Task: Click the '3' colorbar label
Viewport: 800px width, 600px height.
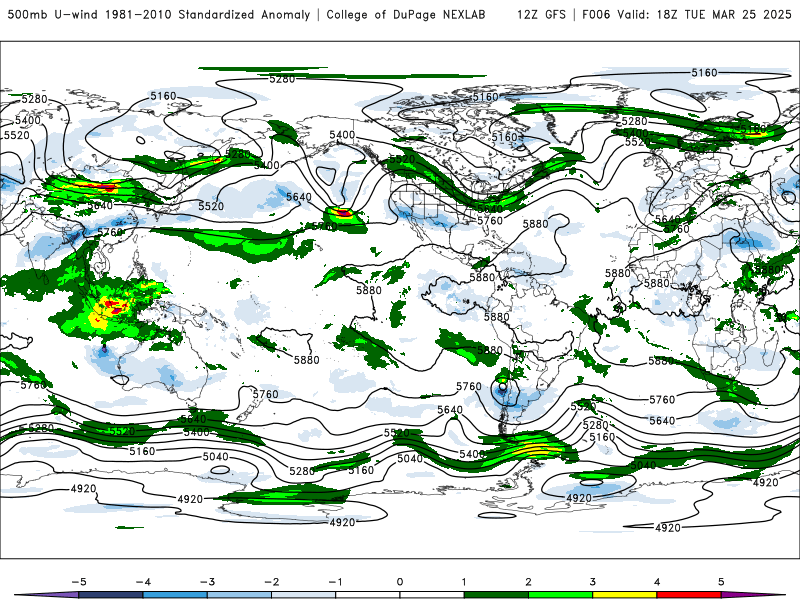Action: point(592,582)
